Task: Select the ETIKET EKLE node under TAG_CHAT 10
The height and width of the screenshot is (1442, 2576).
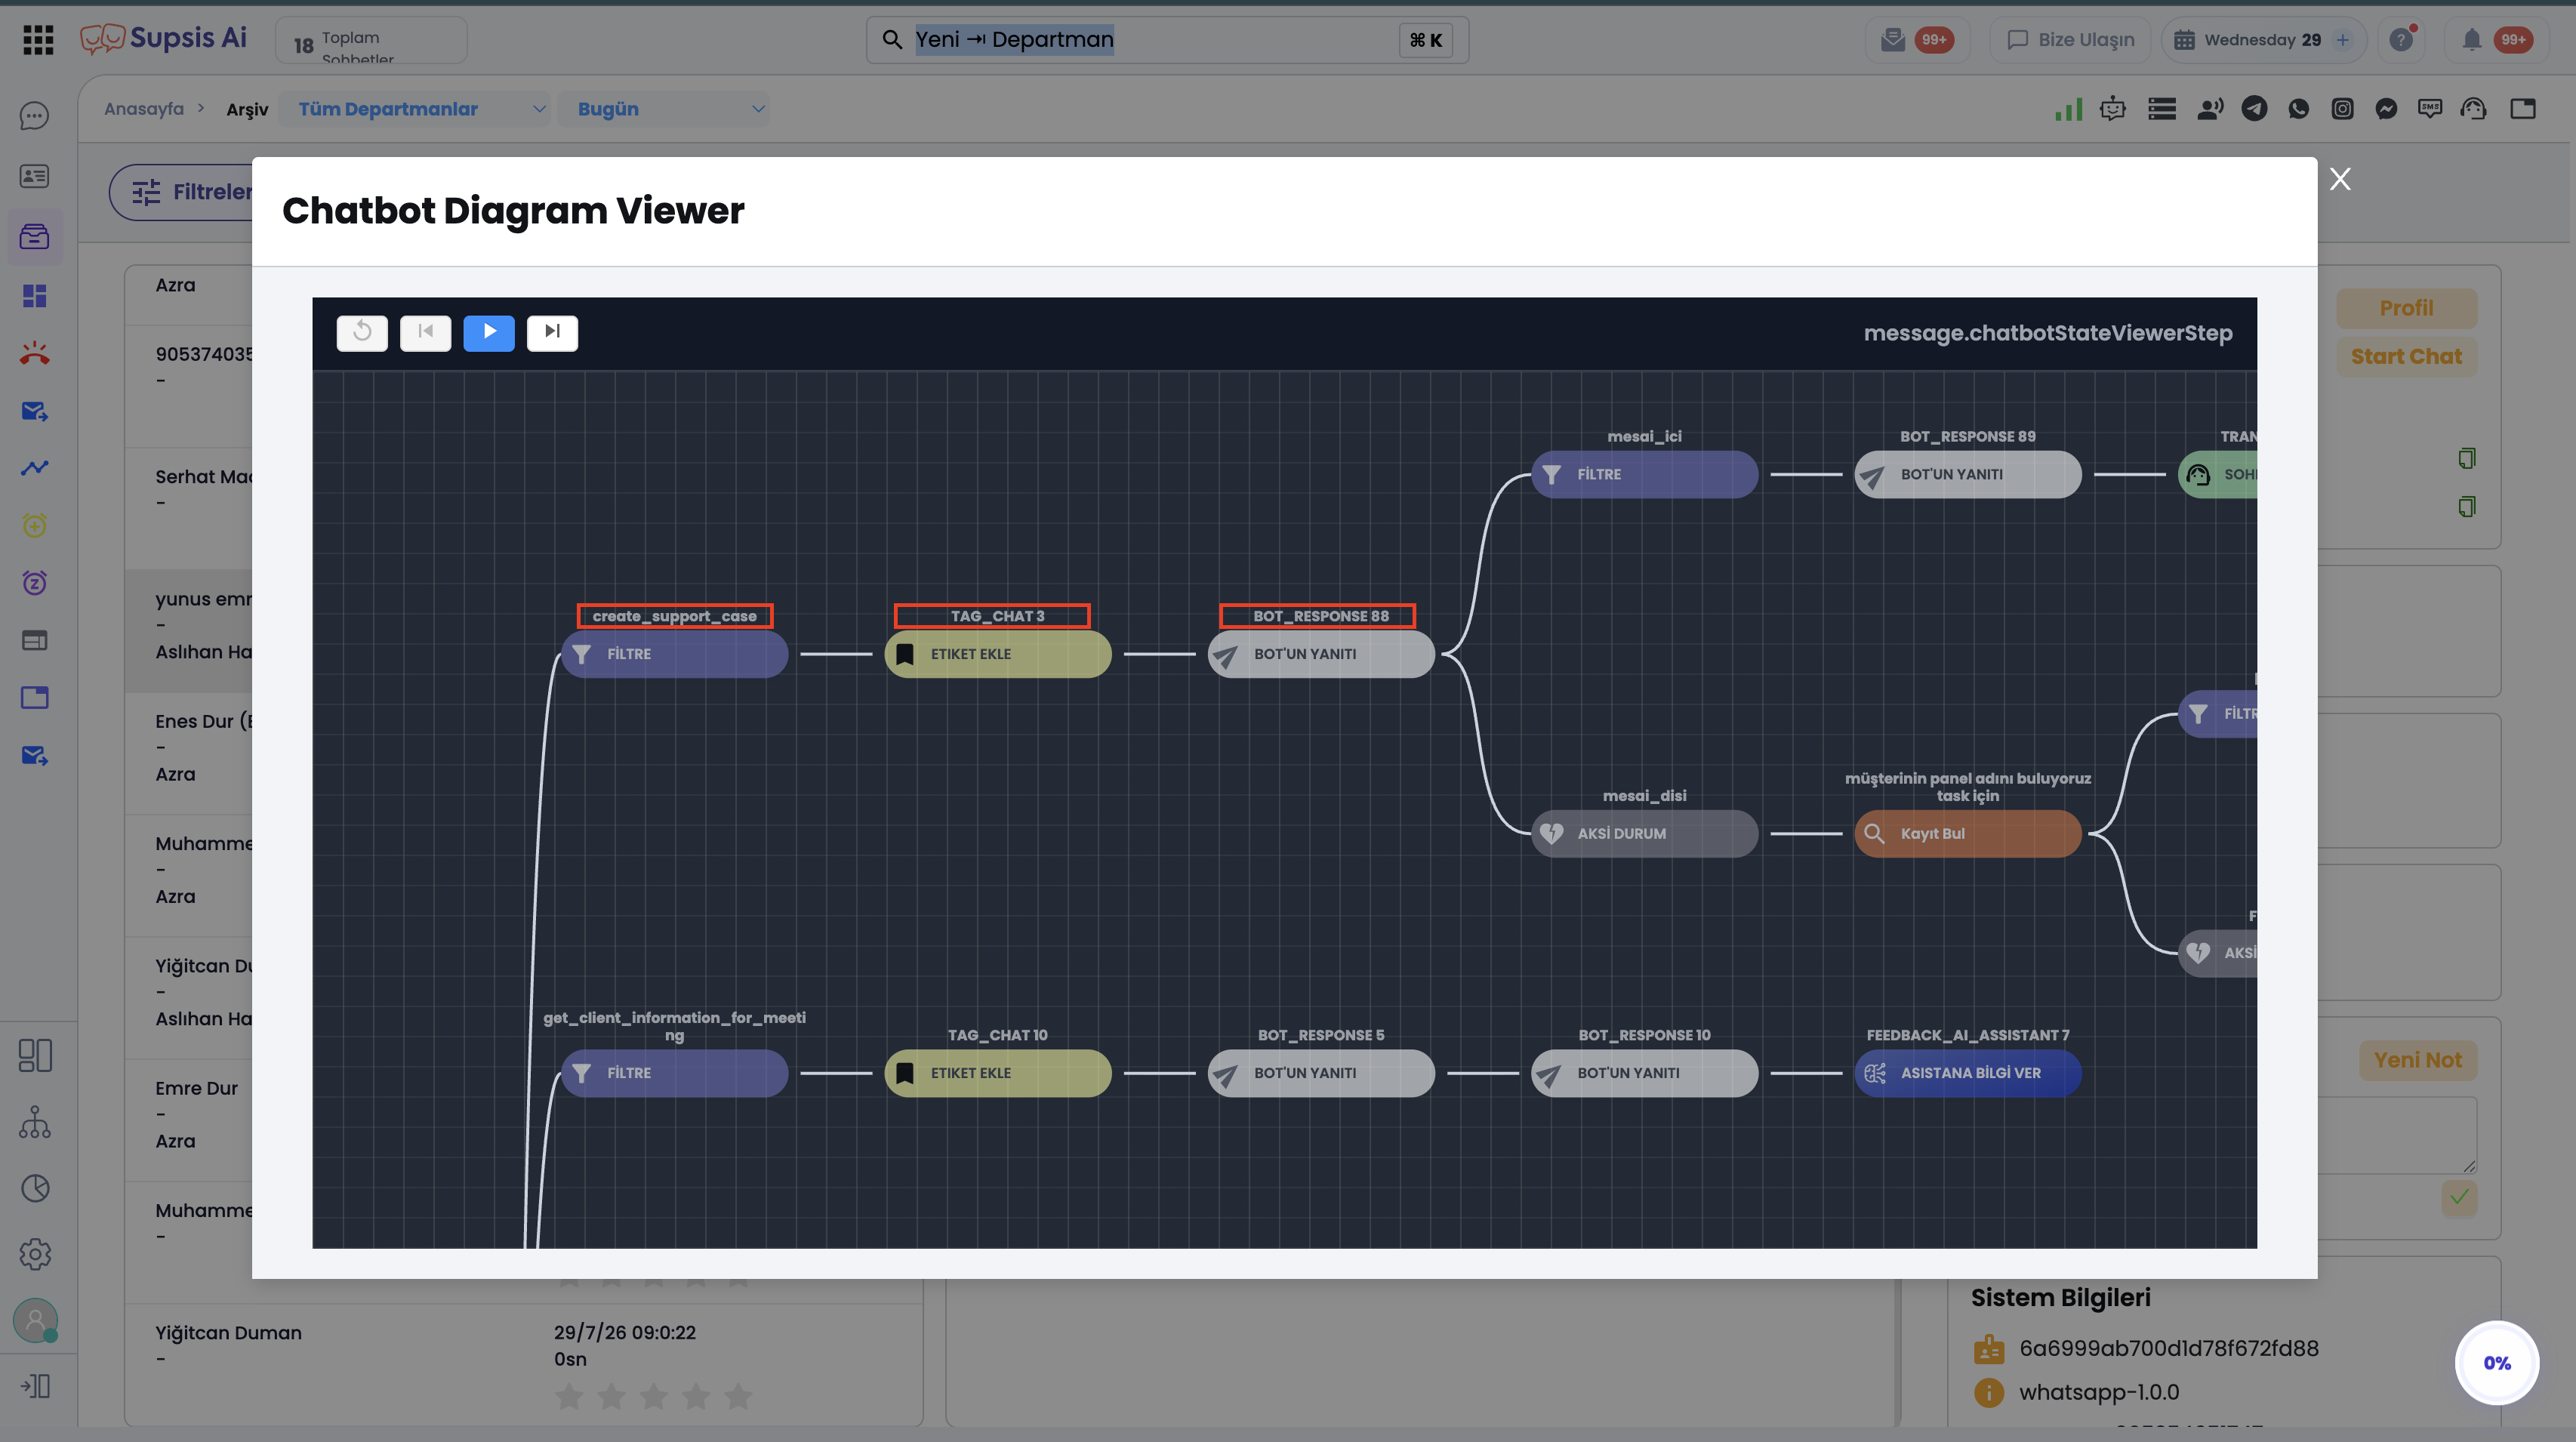Action: (x=998, y=1073)
